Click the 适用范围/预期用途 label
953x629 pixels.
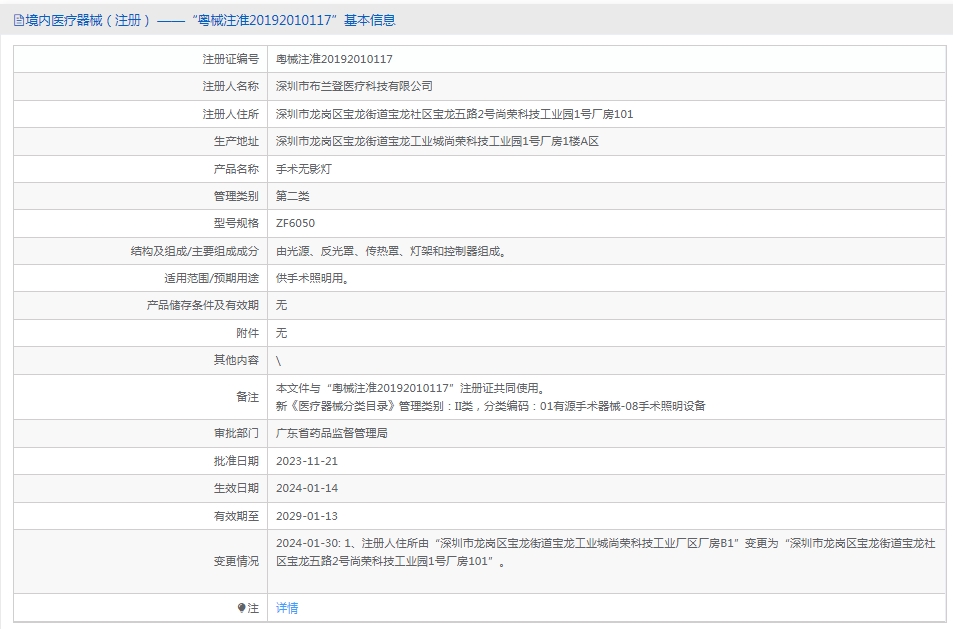coord(212,278)
